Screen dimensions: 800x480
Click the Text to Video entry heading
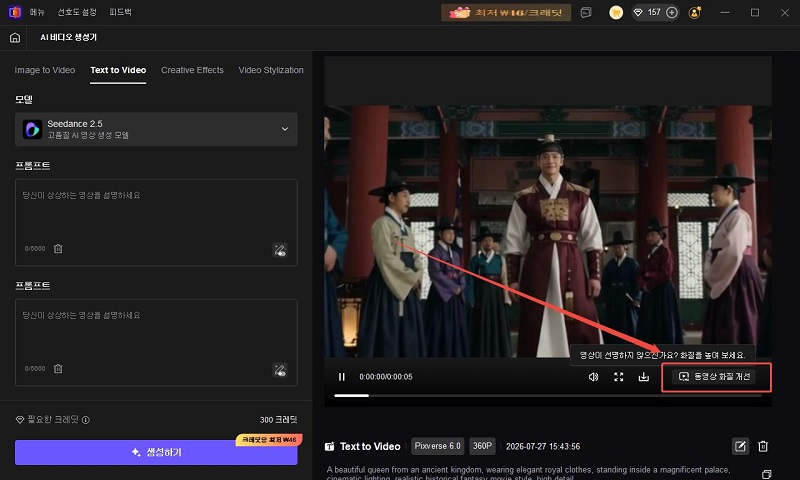click(370, 447)
